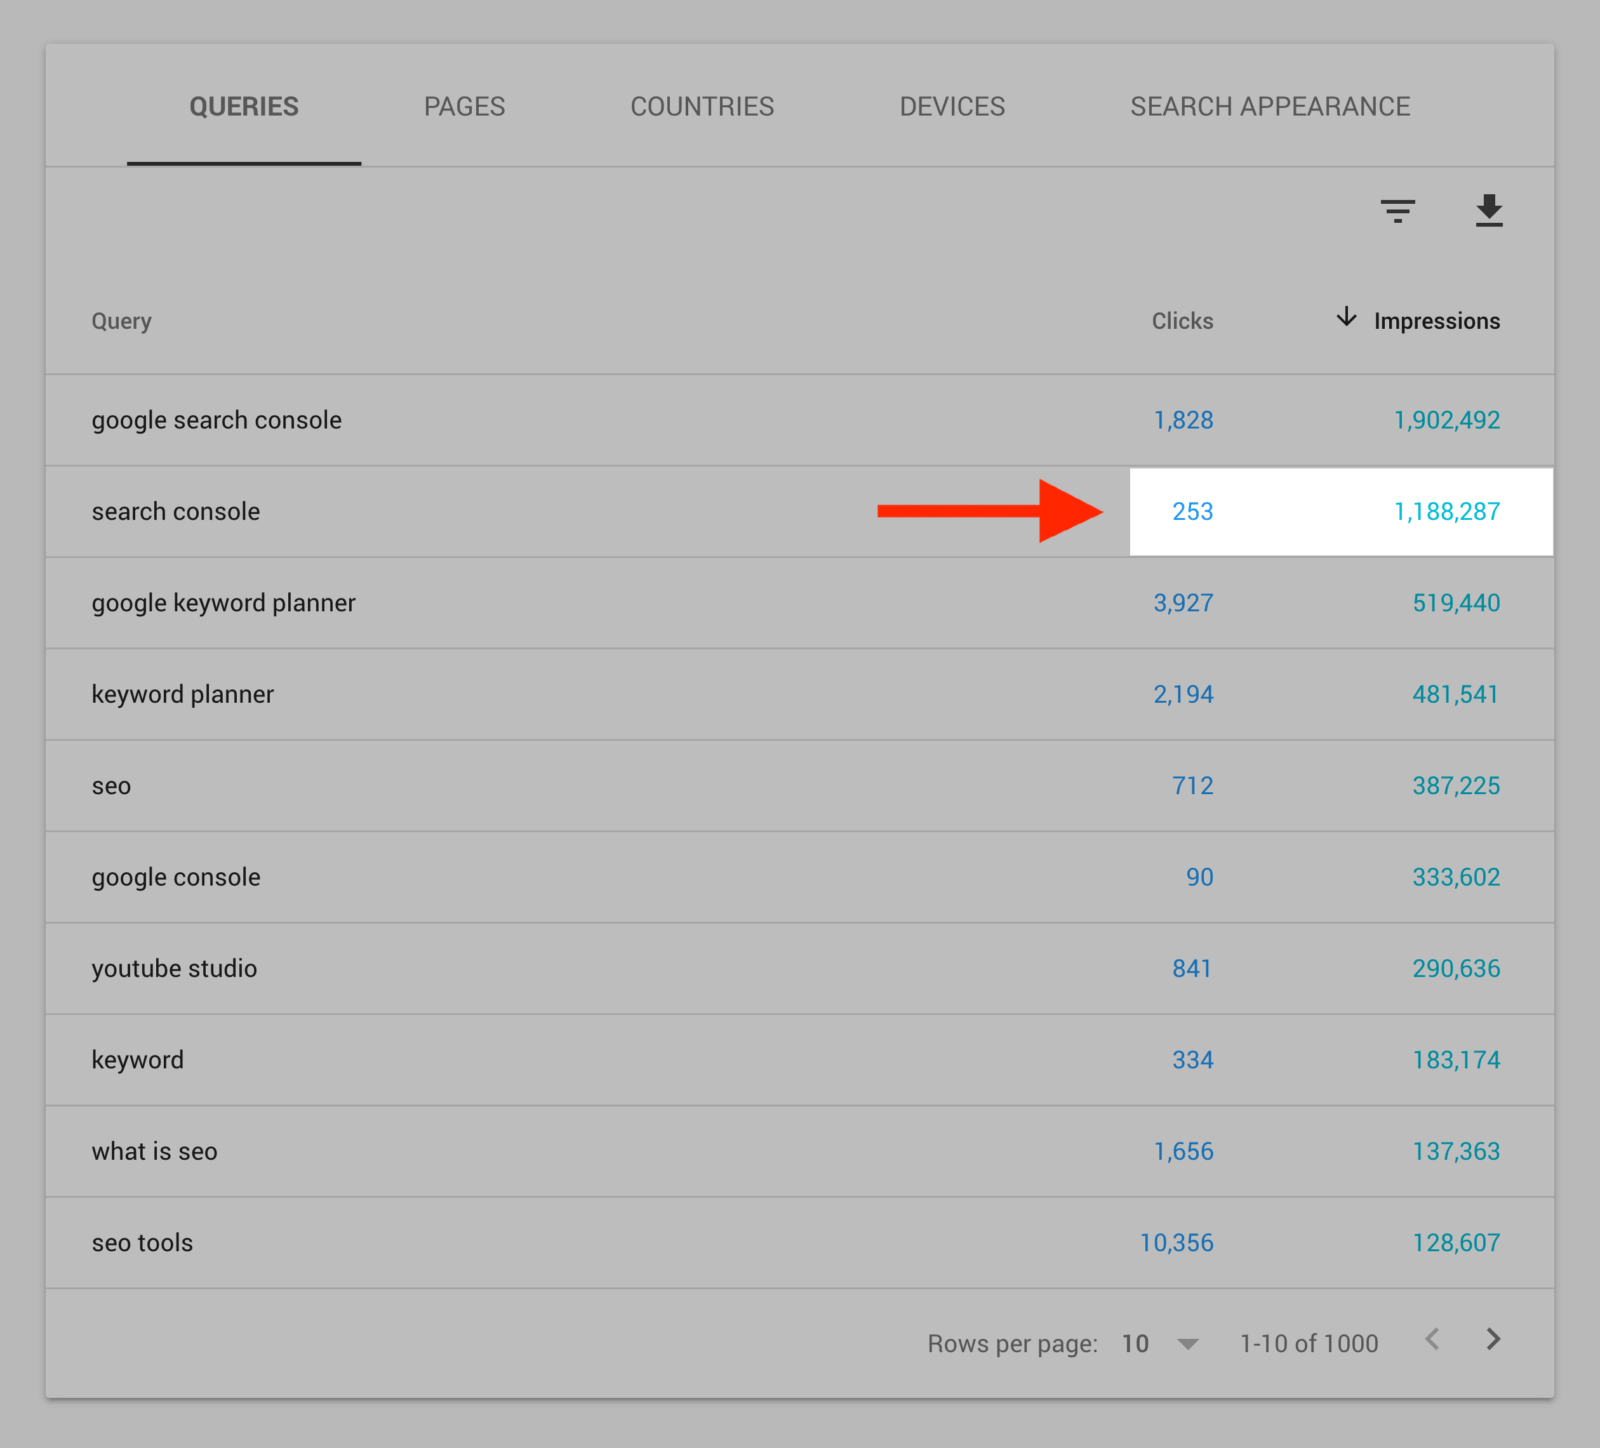Viewport: 1600px width, 1448px height.
Task: Switch to the Pages tab
Action: click(464, 107)
